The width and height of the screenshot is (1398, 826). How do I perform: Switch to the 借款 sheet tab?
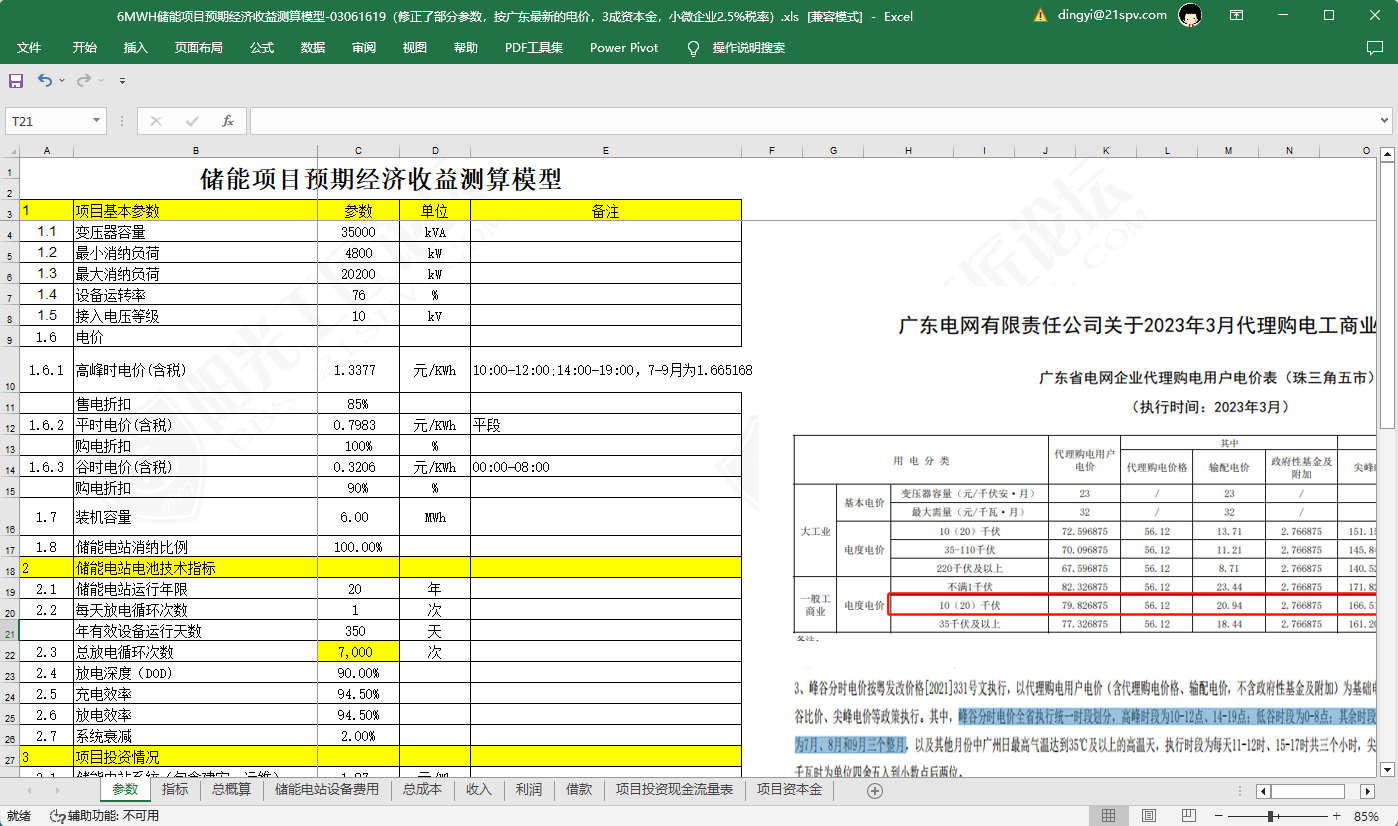pos(579,789)
